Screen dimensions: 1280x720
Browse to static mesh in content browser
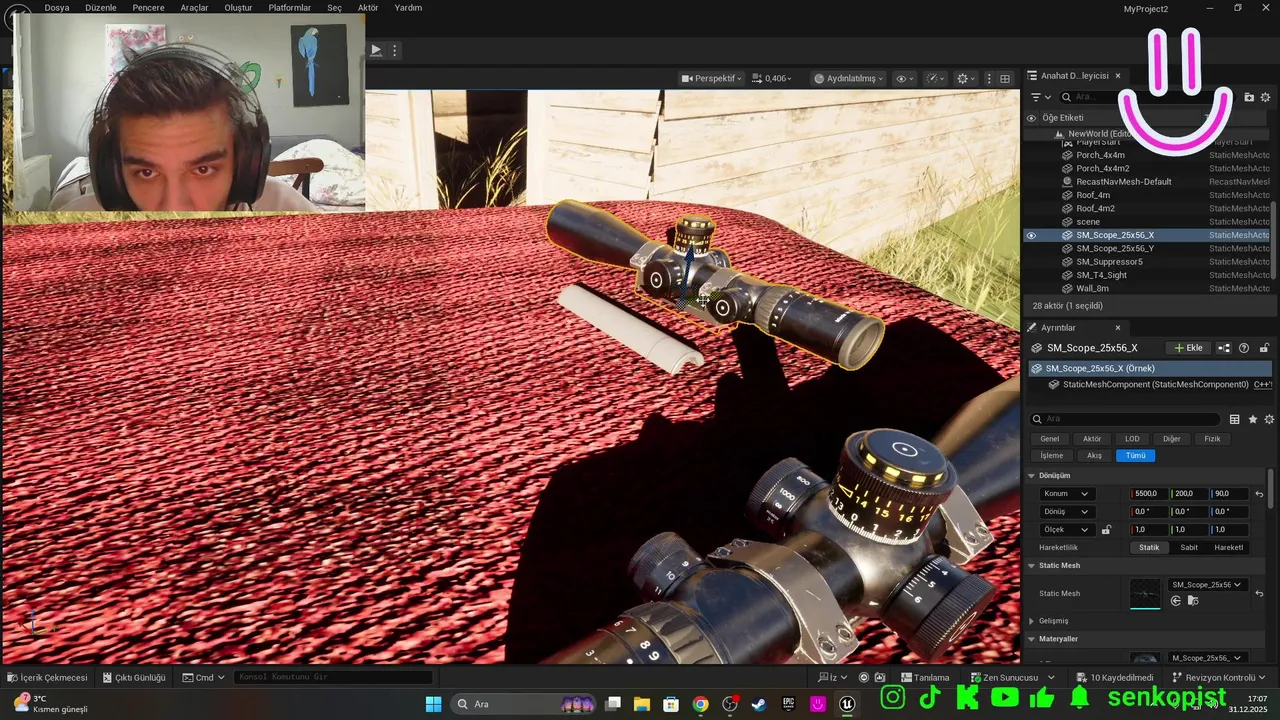click(1193, 601)
